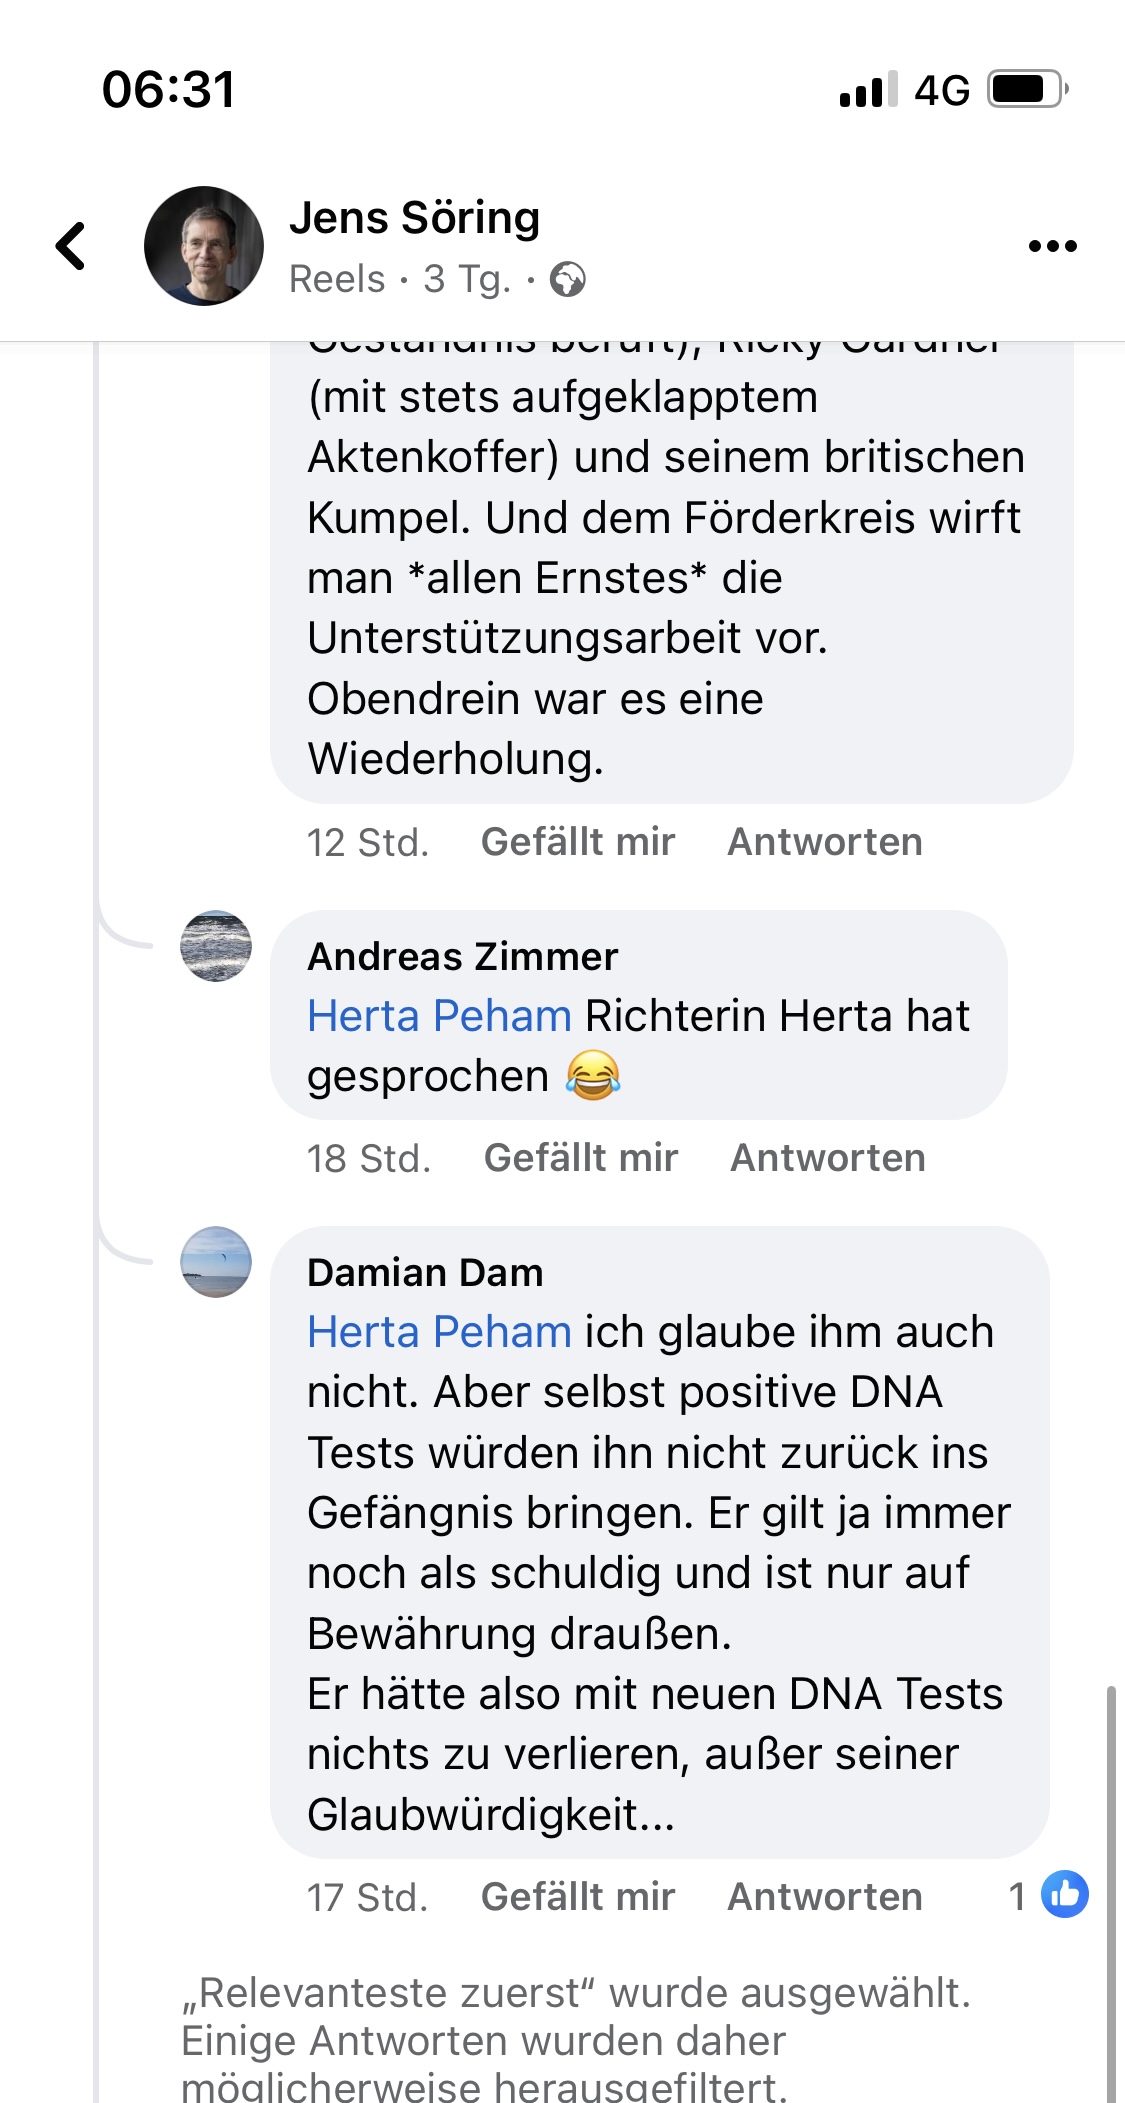Image resolution: width=1125 pixels, height=2103 pixels.
Task: Open Andreas Zimmer's avatar
Action: click(216, 946)
